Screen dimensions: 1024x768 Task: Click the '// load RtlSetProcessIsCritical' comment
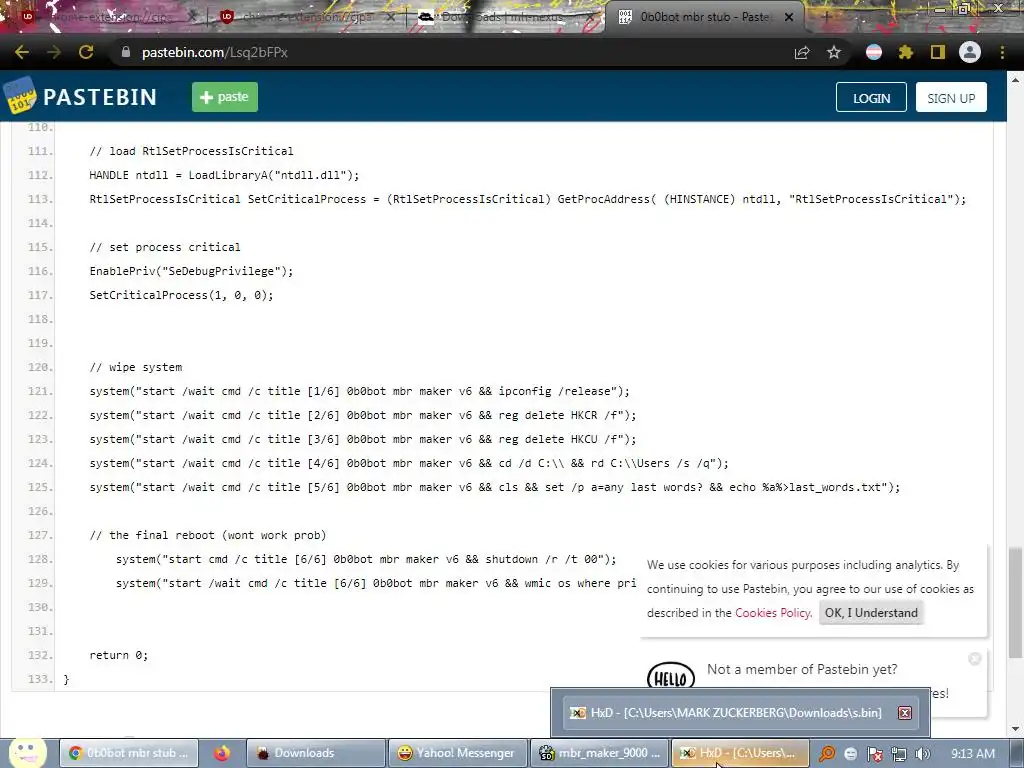tap(191, 151)
